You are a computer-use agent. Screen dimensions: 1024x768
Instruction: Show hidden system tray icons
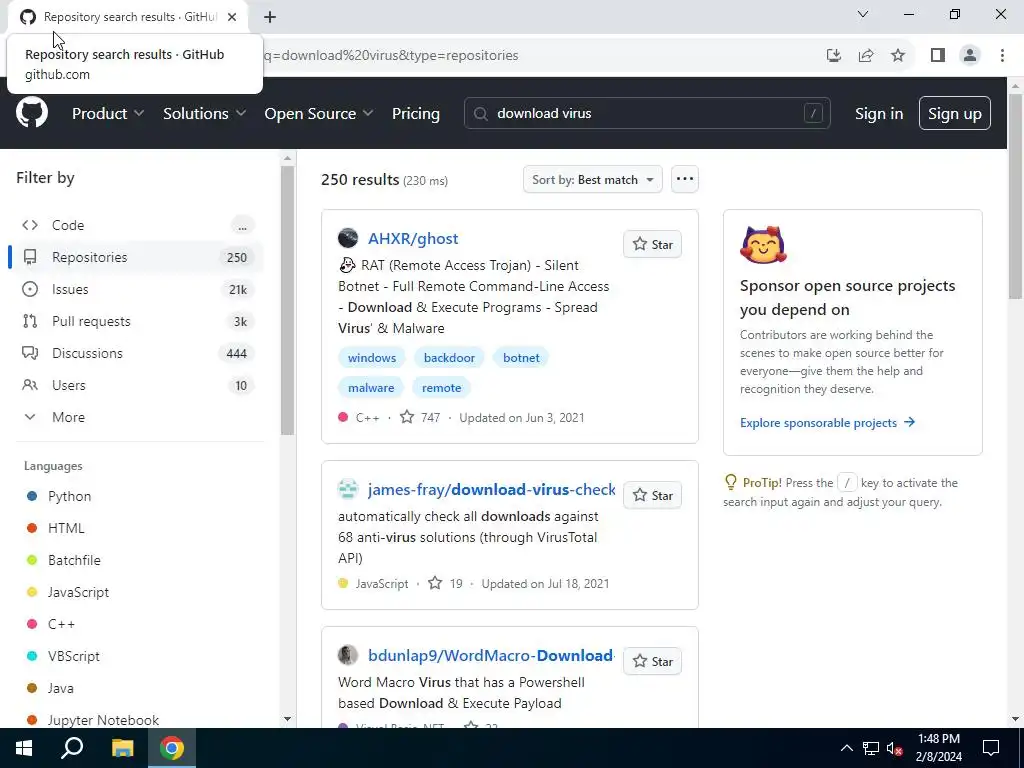(x=846, y=748)
